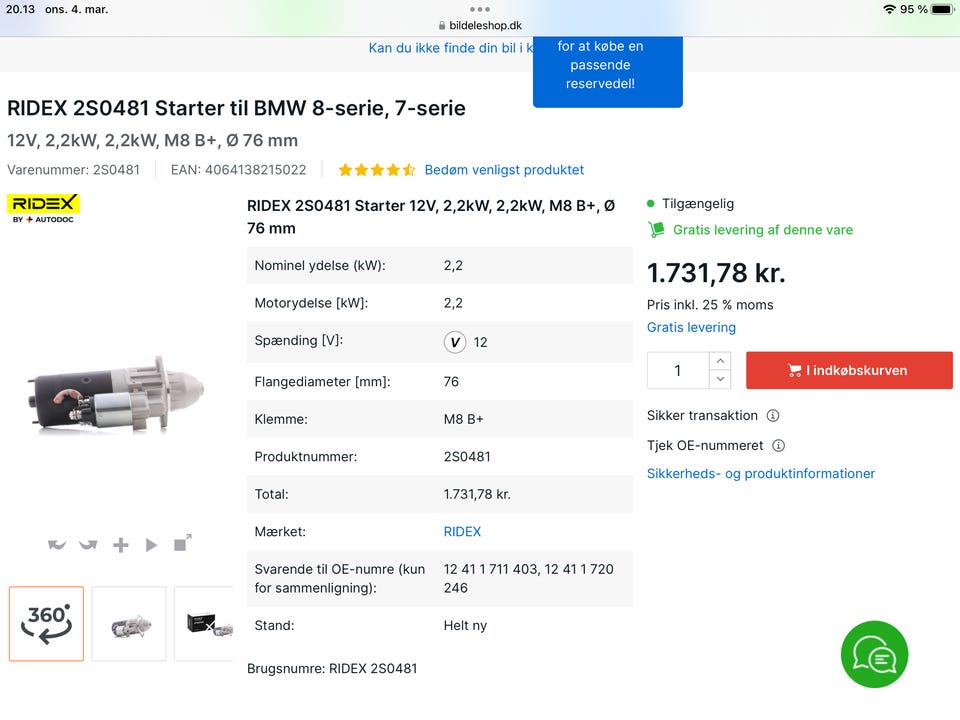The height and width of the screenshot is (720, 960).
Task: Rotate the product image left
Action: coord(57,545)
